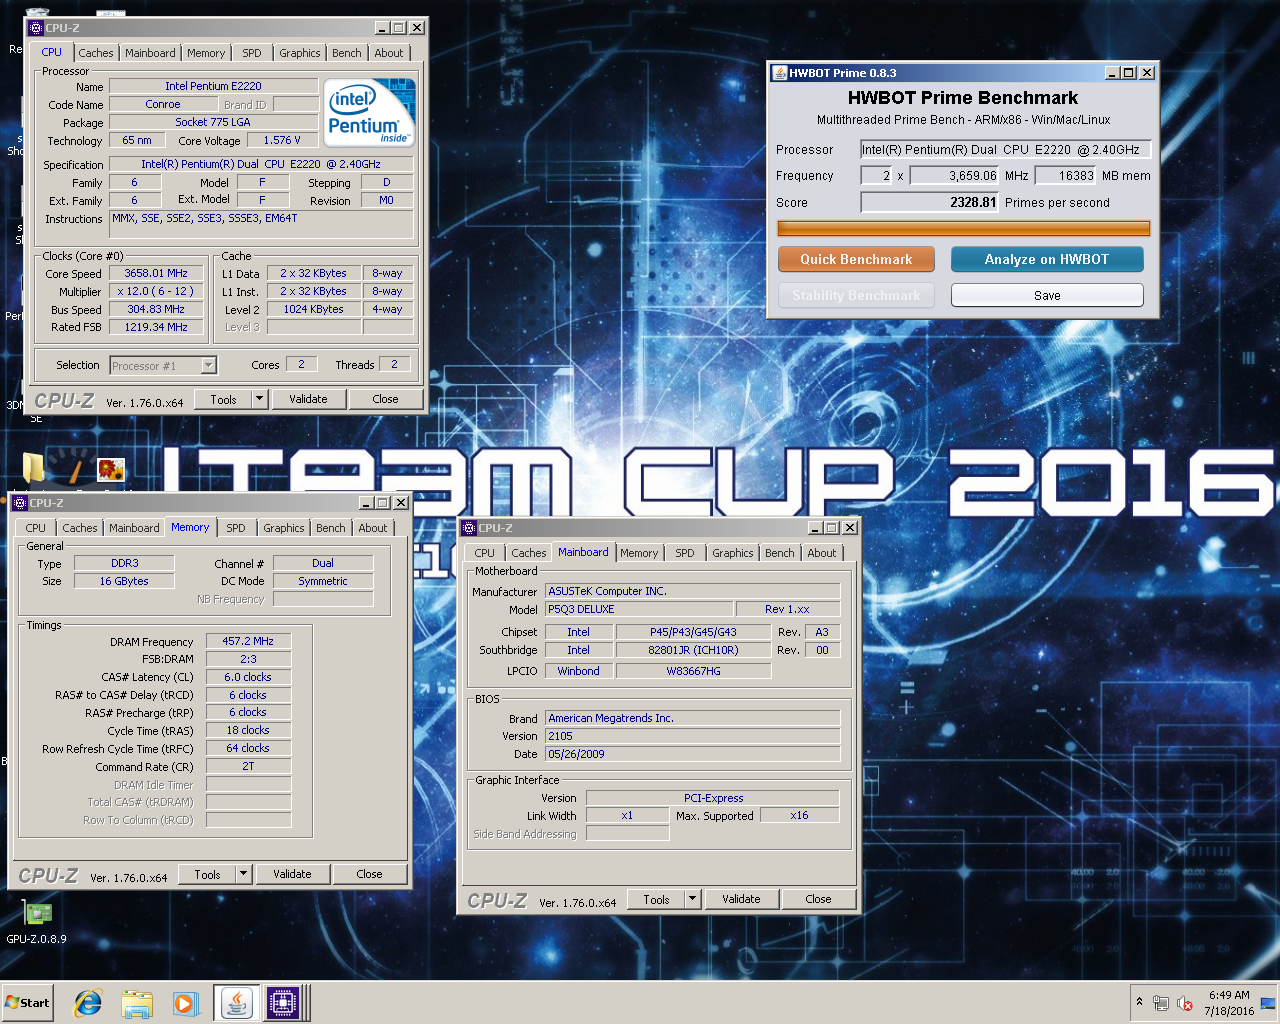The height and width of the screenshot is (1024, 1280).
Task: Switch to the CPU-Z taskbar button
Action: point(284,1003)
